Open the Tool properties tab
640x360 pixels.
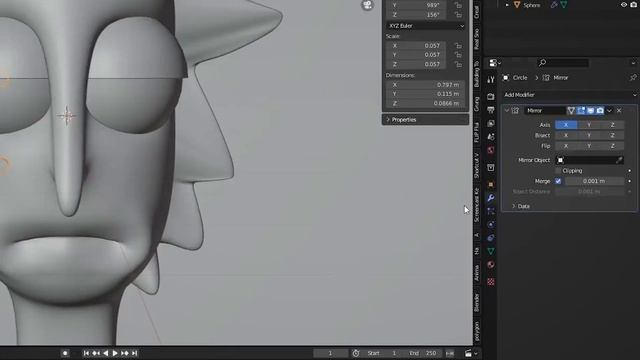point(491,79)
